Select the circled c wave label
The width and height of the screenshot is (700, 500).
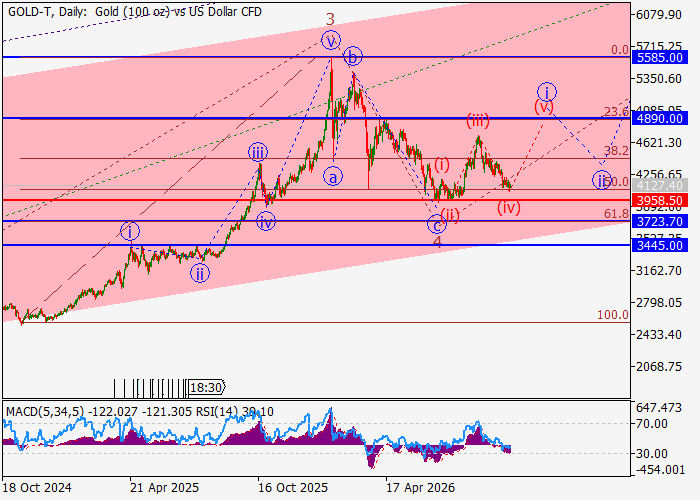click(437, 225)
